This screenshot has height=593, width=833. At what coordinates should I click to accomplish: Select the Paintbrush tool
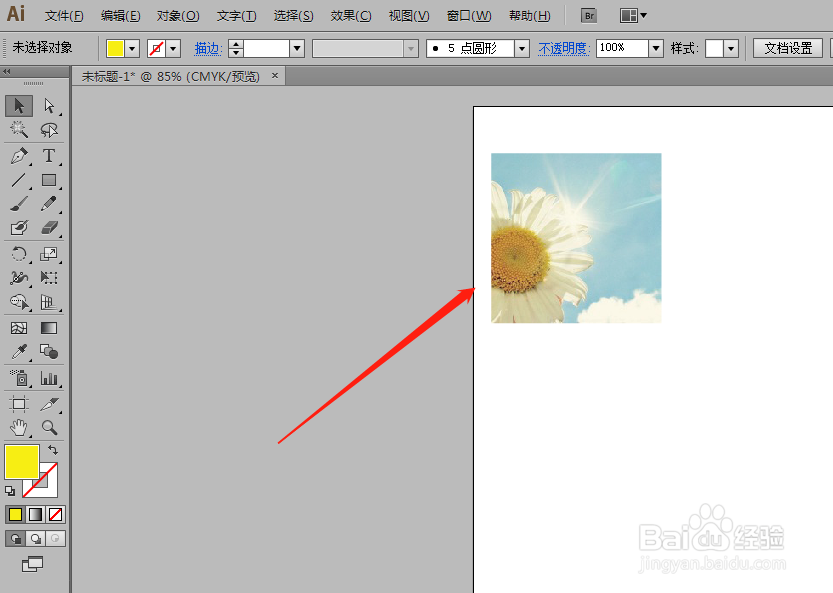[19, 204]
